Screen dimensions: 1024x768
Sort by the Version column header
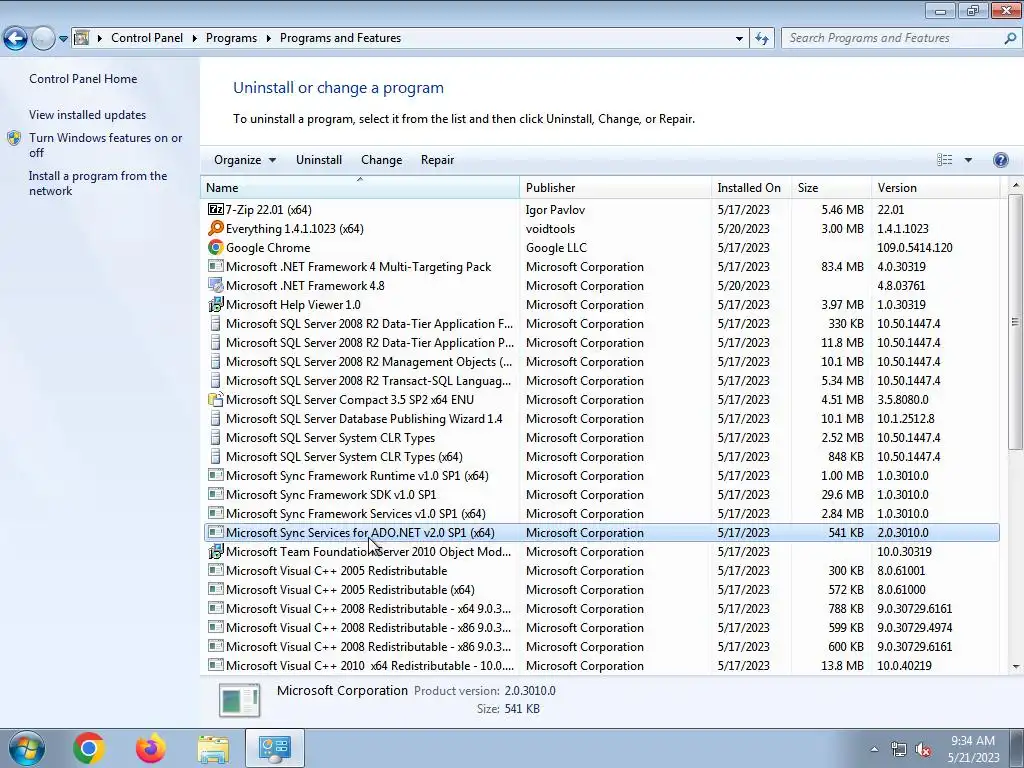(x=935, y=187)
